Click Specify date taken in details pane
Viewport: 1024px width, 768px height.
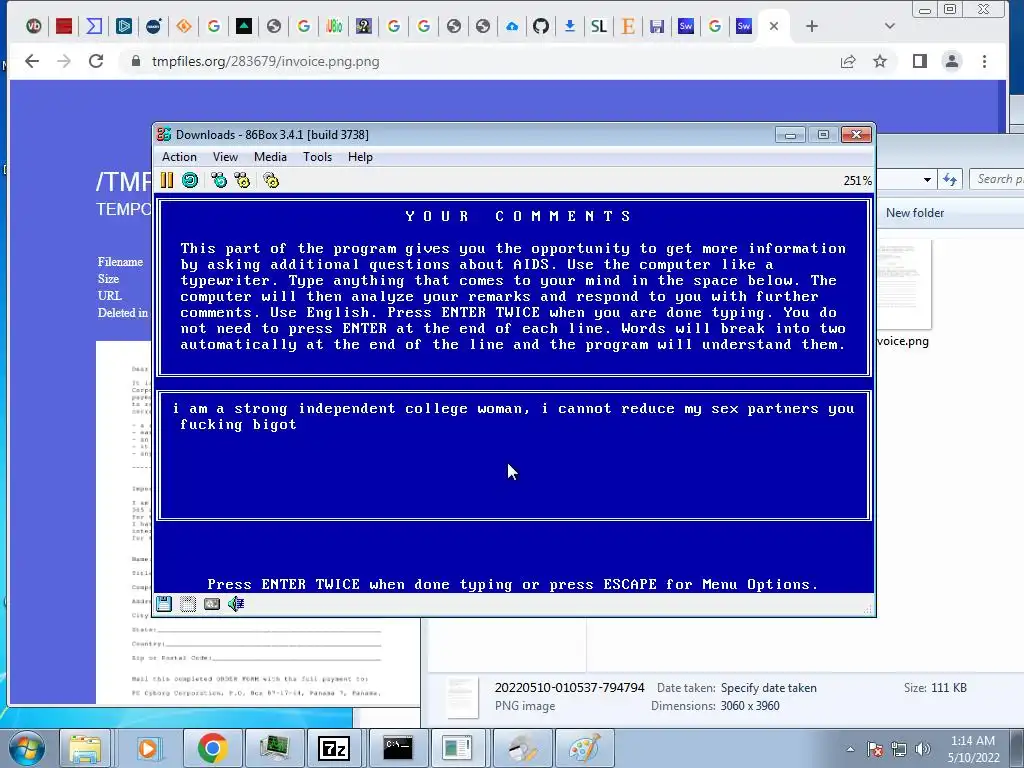[768, 688]
